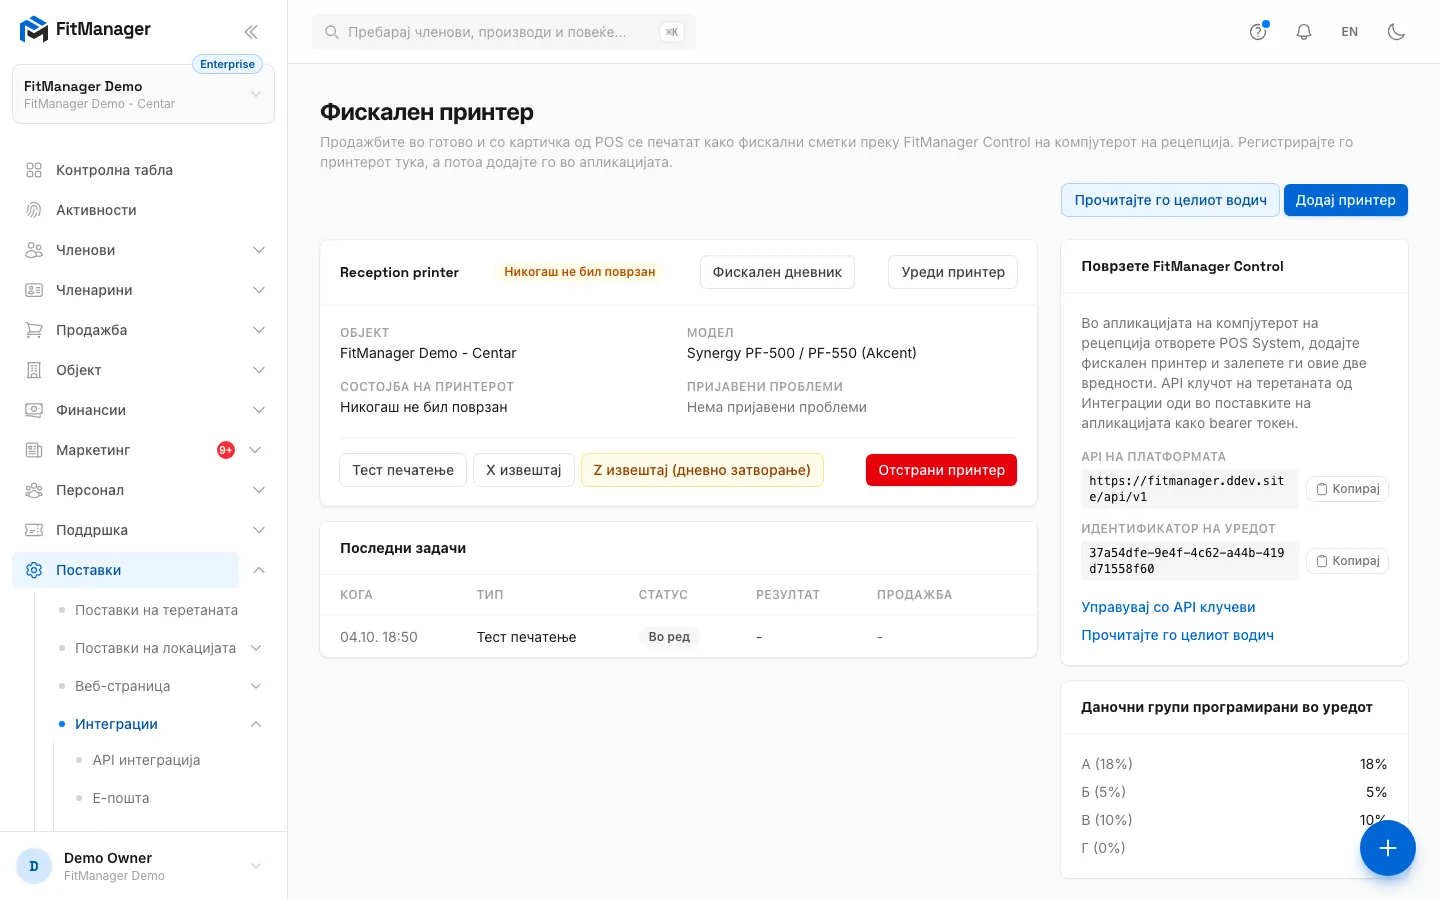The height and width of the screenshot is (900, 1440).
Task: Click the Објект building icon
Action: tap(34, 370)
